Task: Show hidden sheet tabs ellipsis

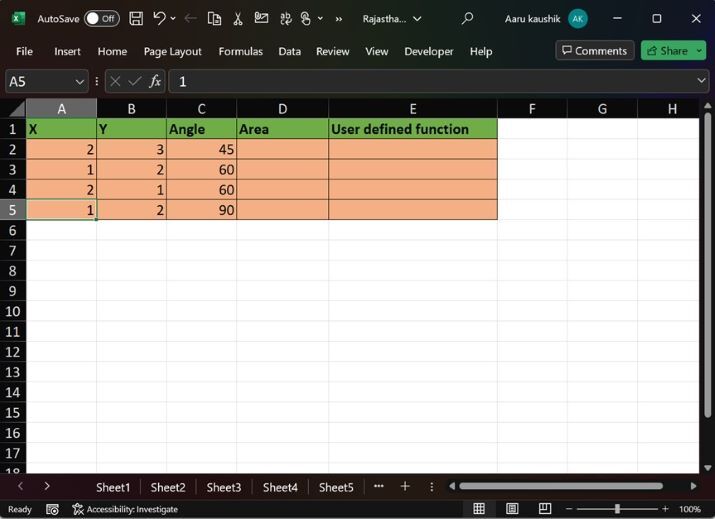Action: [x=378, y=486]
